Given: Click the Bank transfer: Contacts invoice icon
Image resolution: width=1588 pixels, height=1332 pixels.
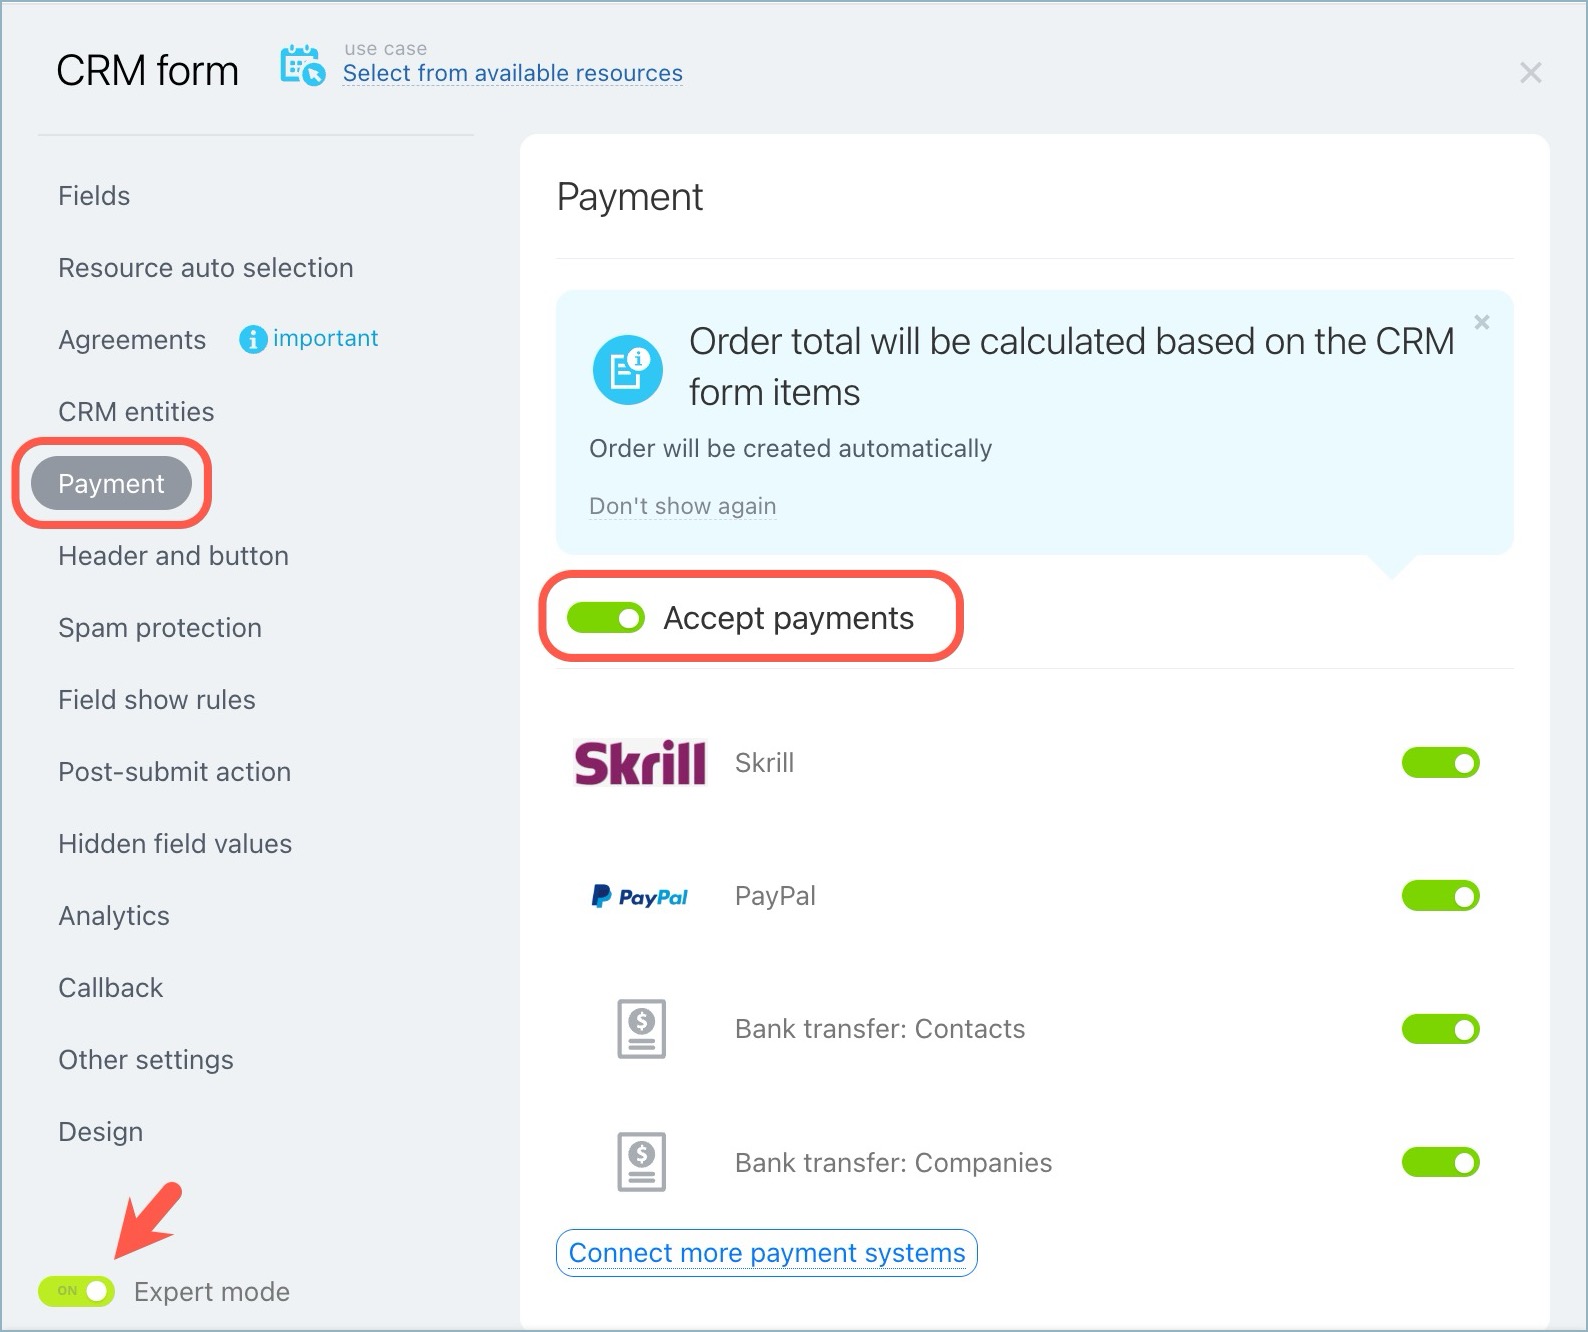Looking at the screenshot, I should pyautogui.click(x=641, y=1029).
